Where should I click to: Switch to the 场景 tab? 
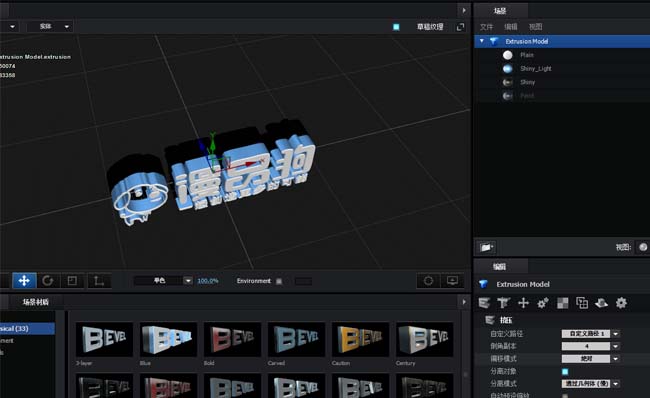tap(500, 11)
